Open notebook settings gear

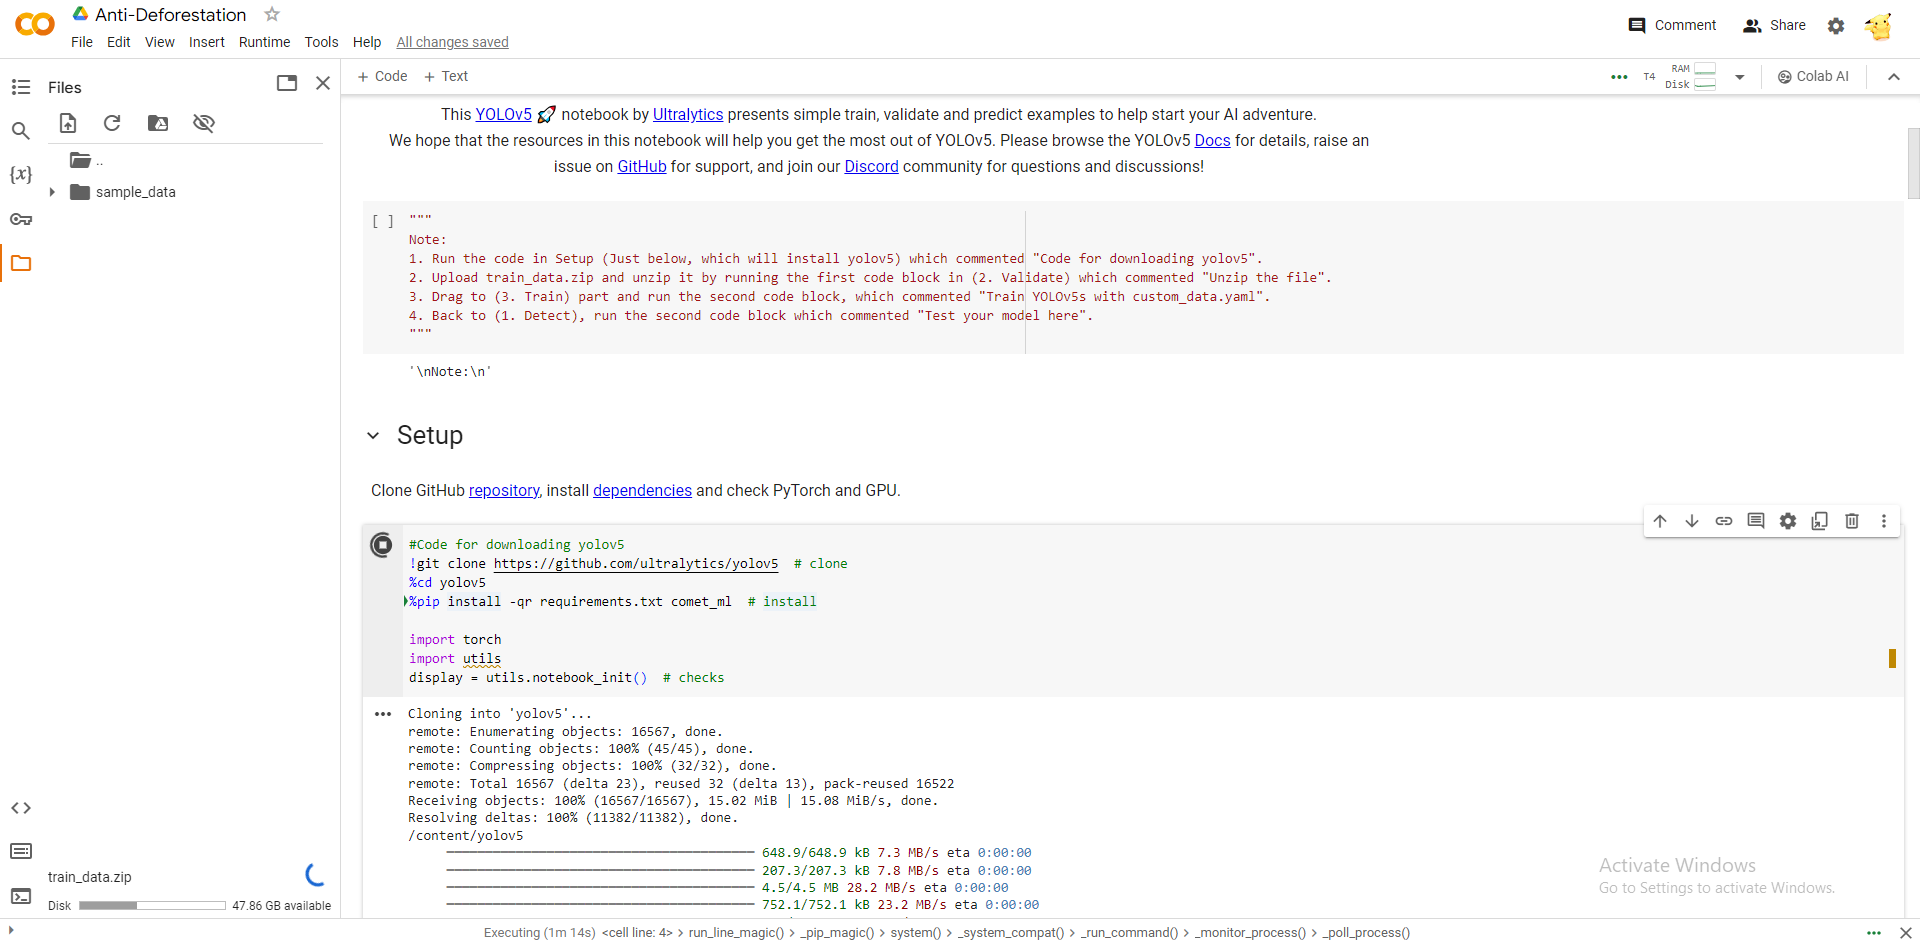click(x=1836, y=26)
